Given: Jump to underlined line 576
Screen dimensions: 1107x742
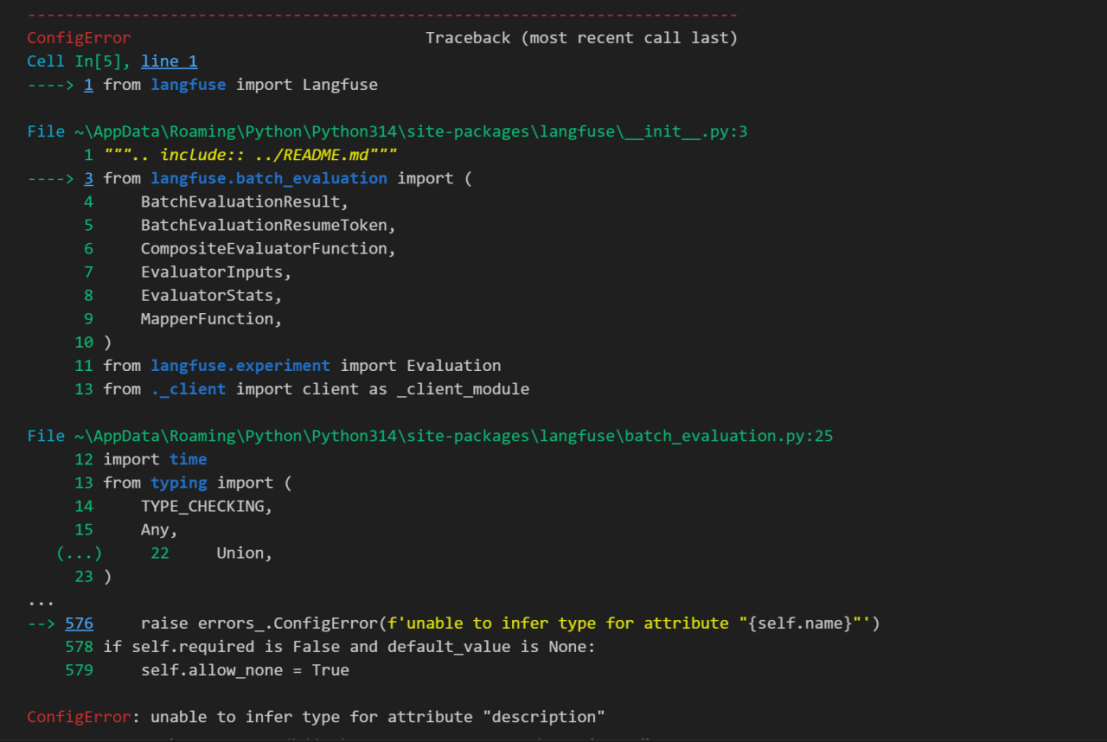Looking at the screenshot, I should [x=79, y=623].
